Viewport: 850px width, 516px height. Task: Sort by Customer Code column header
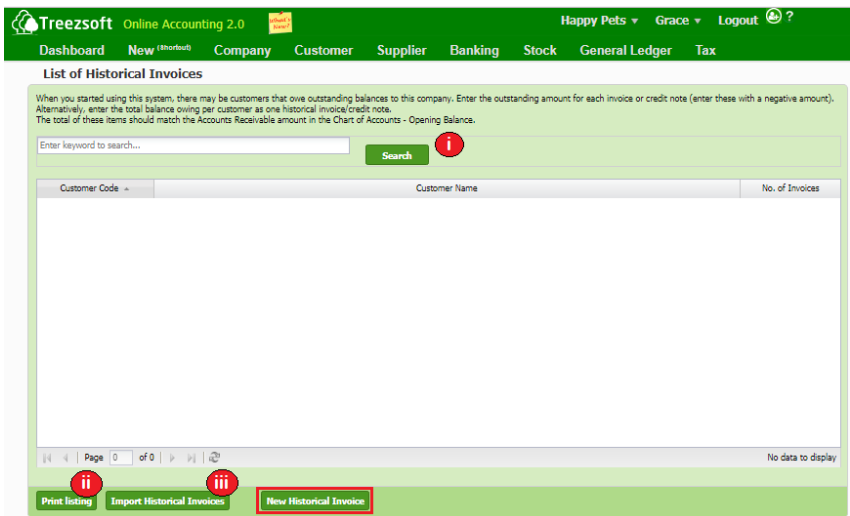point(95,188)
